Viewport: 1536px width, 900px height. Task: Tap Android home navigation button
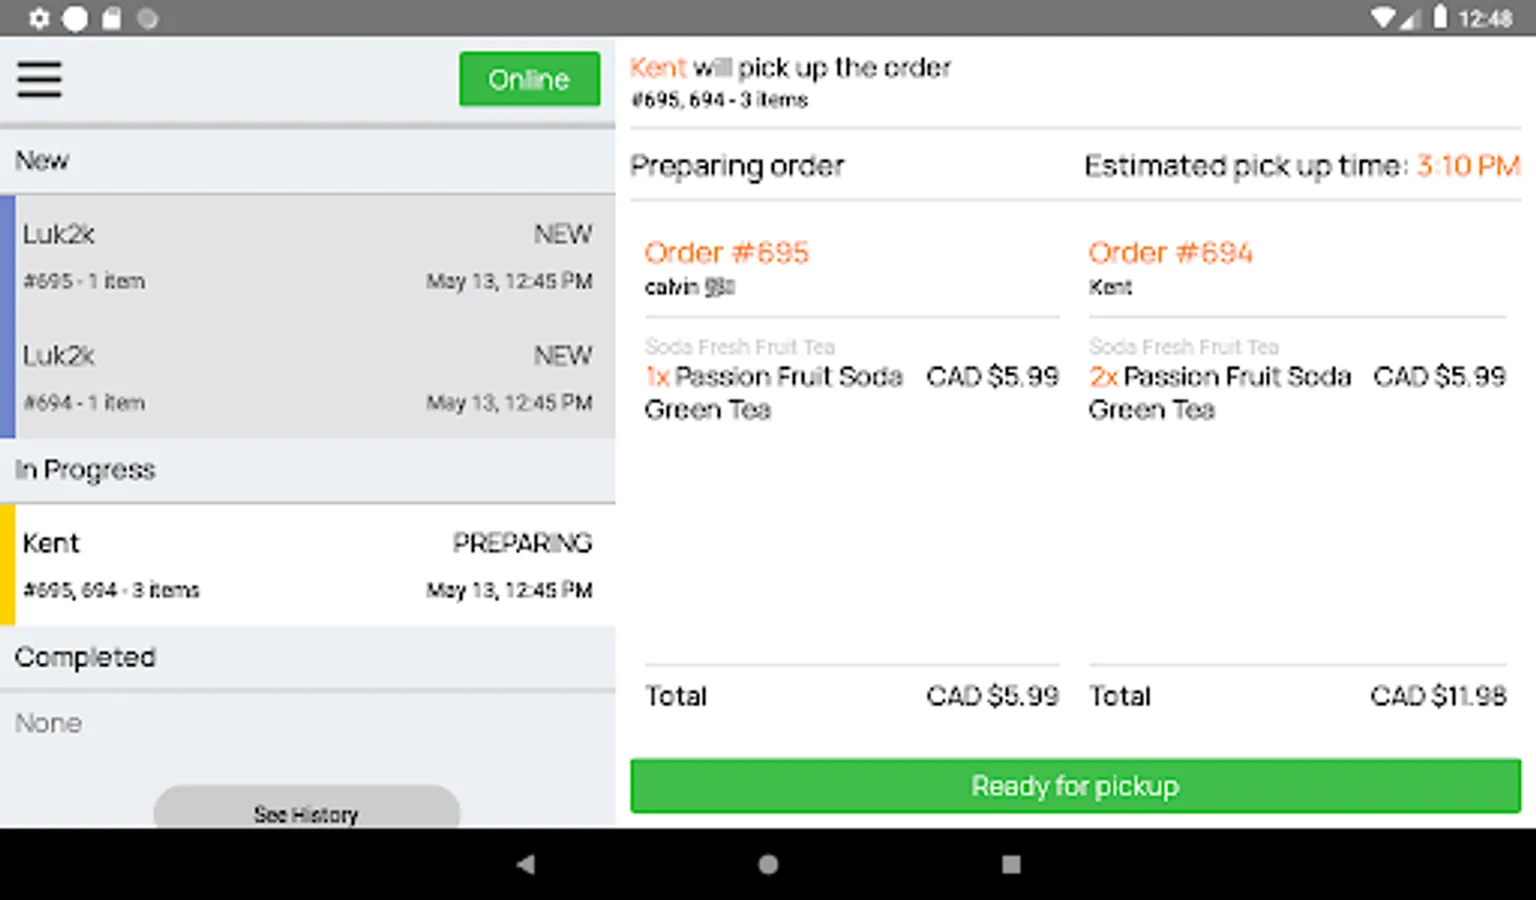click(768, 864)
